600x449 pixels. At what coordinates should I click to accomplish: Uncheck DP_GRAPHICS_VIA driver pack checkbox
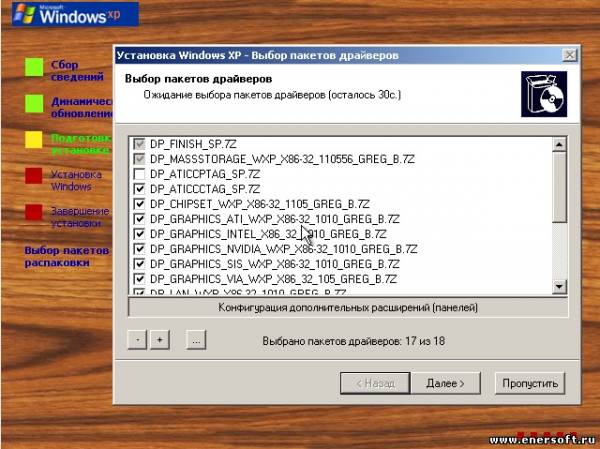click(139, 279)
